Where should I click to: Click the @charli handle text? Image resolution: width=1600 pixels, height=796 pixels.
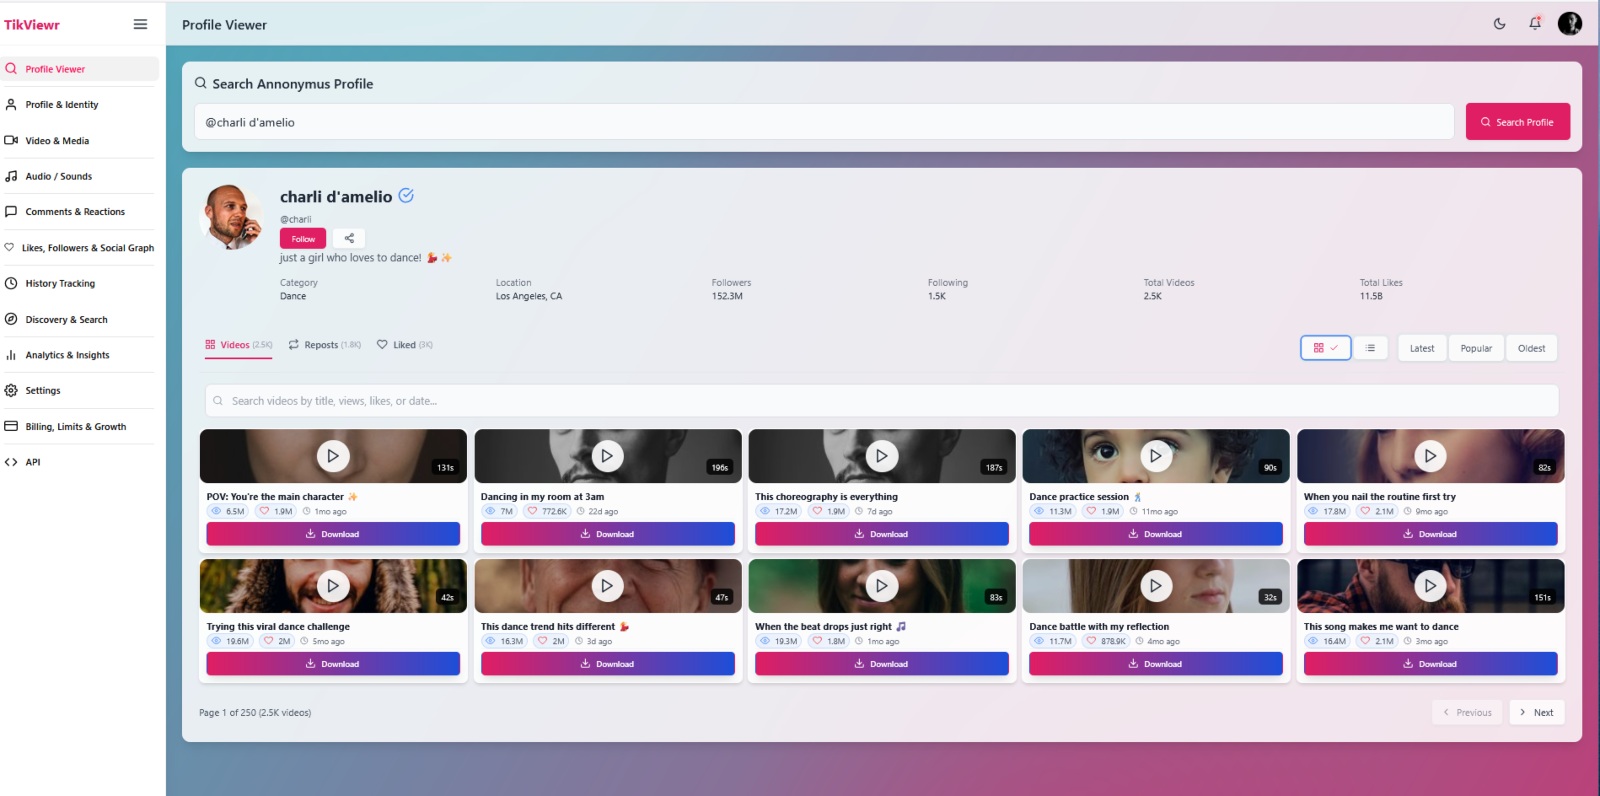[x=295, y=219]
